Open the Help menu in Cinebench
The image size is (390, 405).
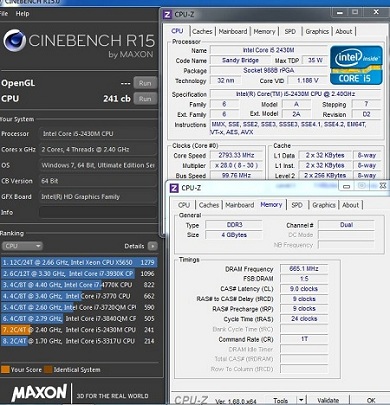22,14
